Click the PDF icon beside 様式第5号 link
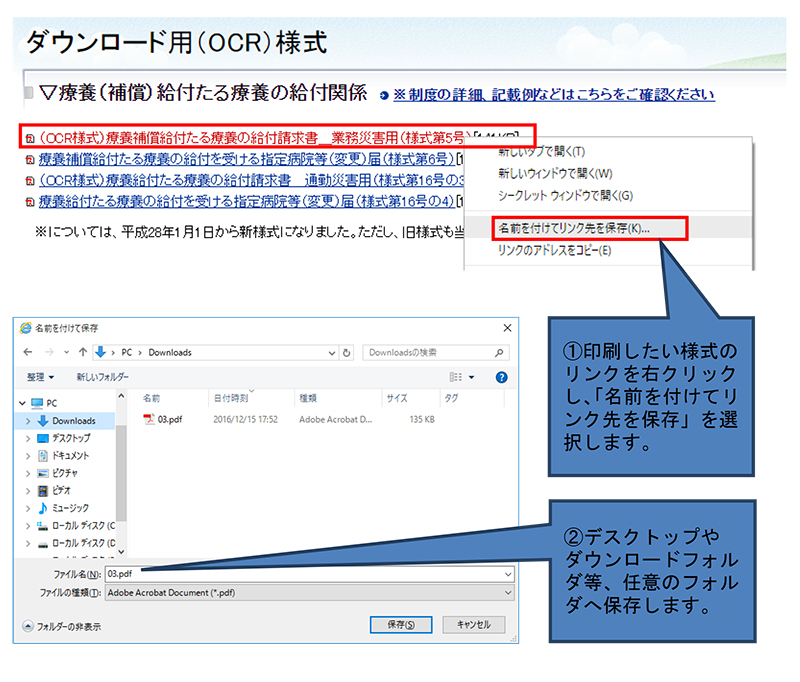 click(29, 137)
